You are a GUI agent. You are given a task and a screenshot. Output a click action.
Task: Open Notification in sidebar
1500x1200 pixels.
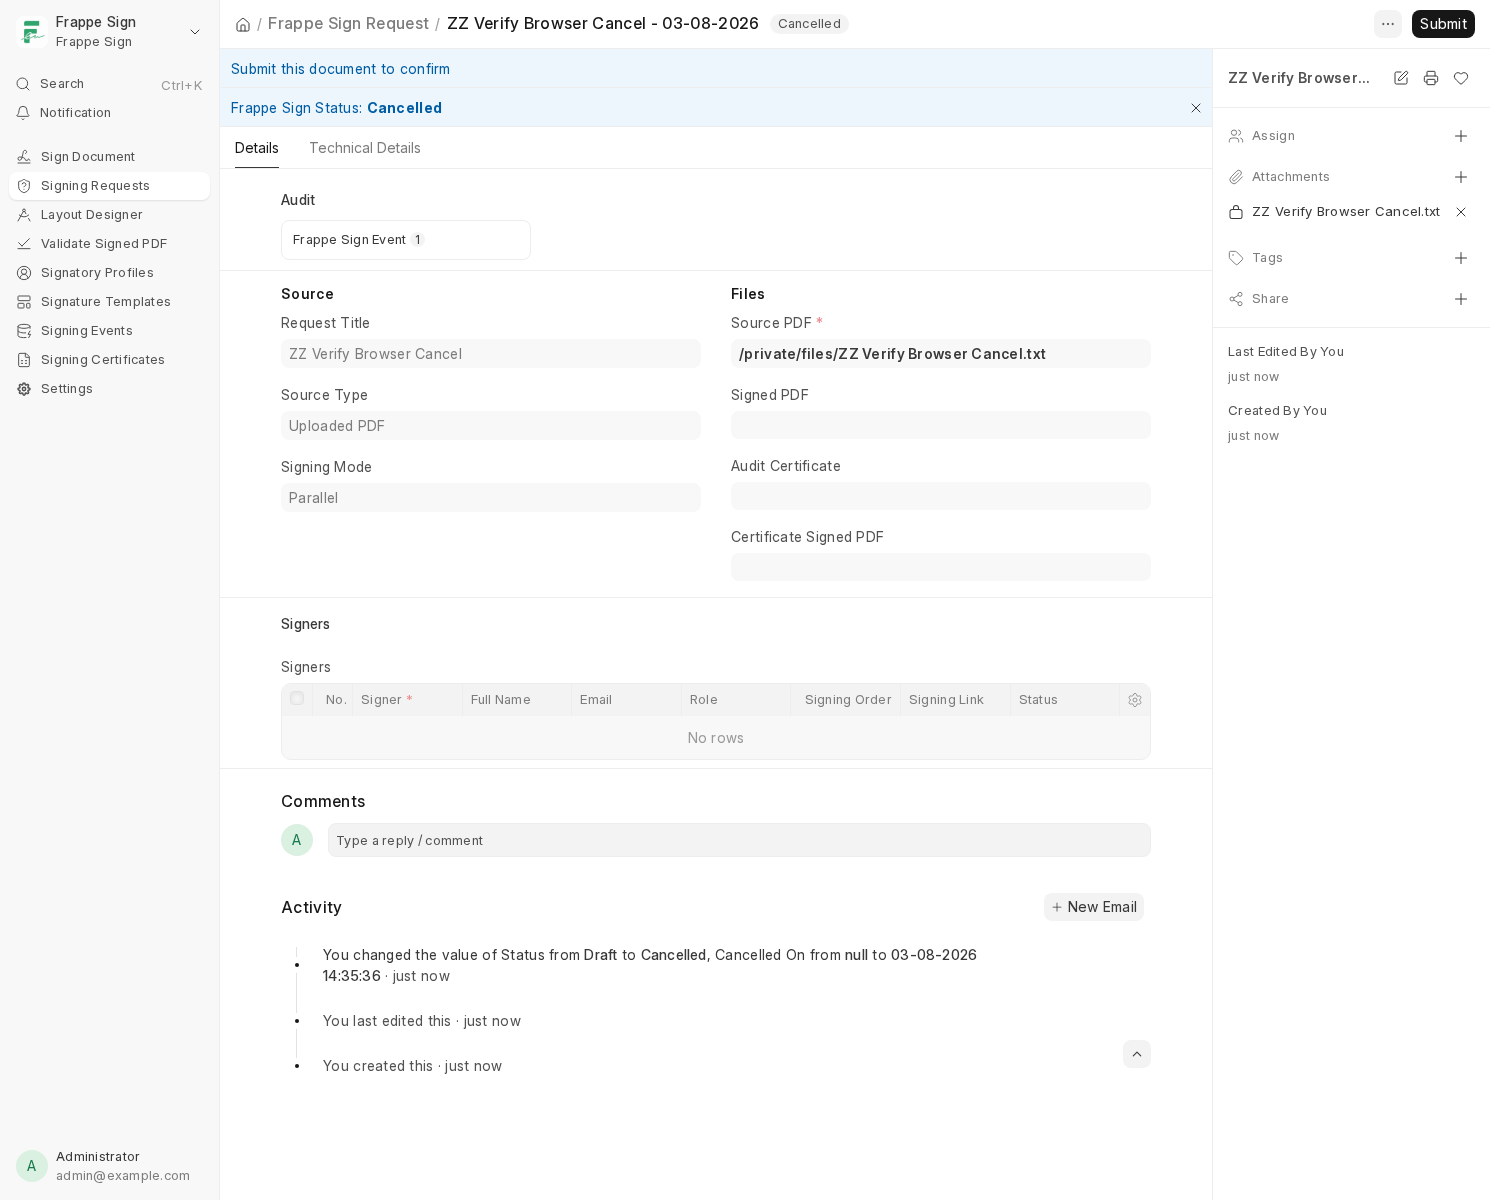pos(109,113)
